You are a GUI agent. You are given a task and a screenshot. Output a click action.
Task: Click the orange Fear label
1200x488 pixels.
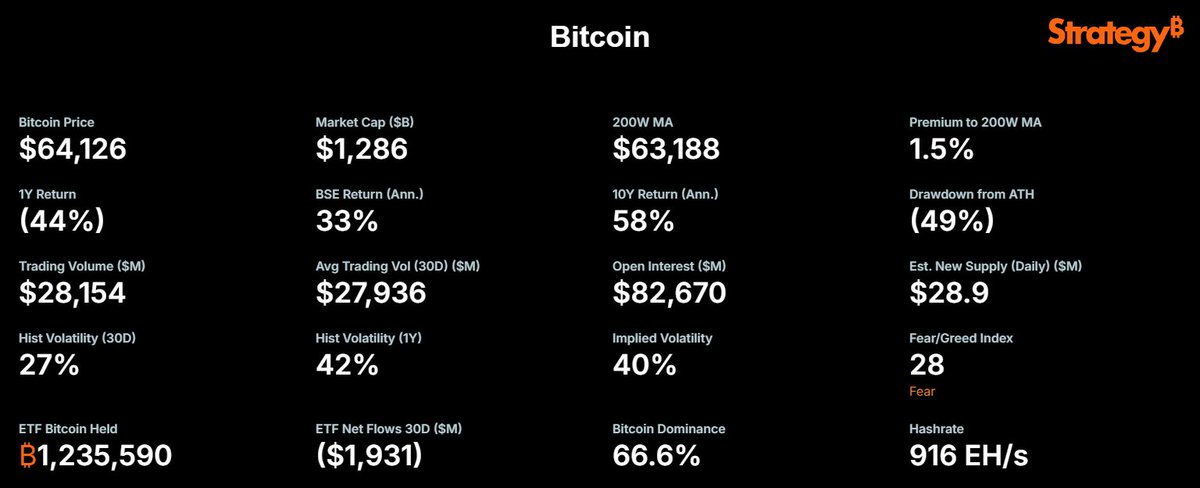[x=922, y=391]
